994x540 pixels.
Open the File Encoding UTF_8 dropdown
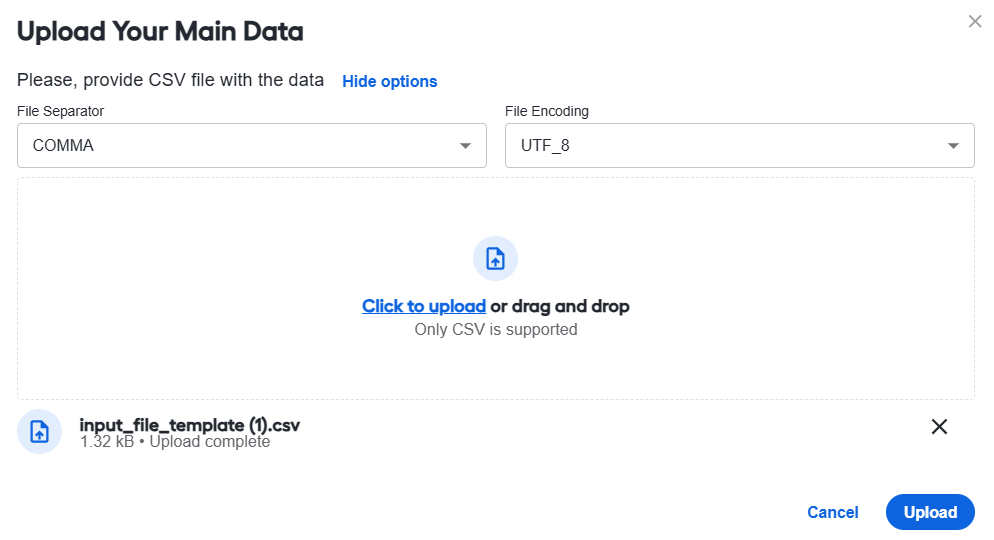(740, 146)
